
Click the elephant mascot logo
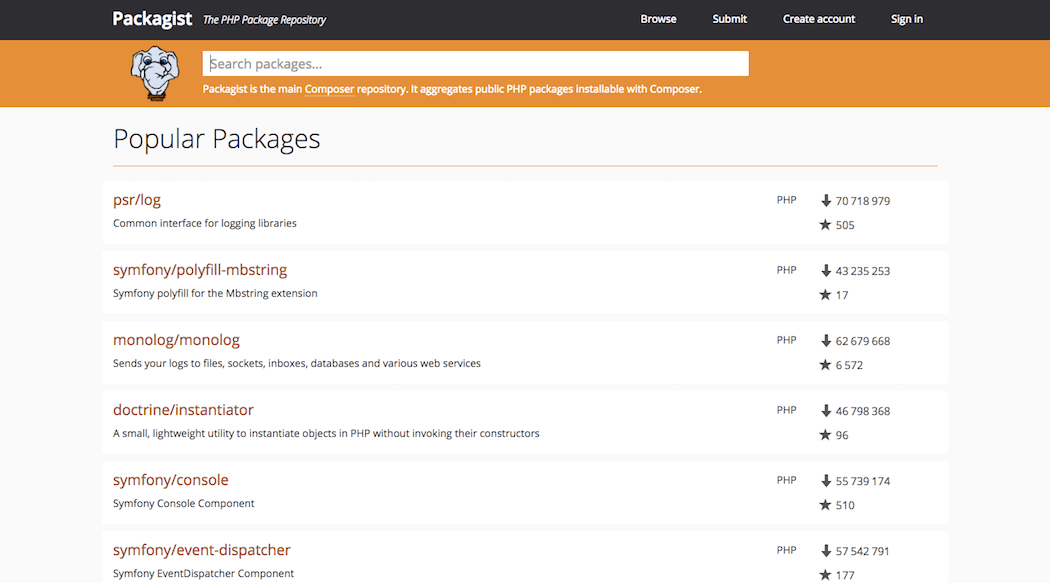(x=155, y=74)
